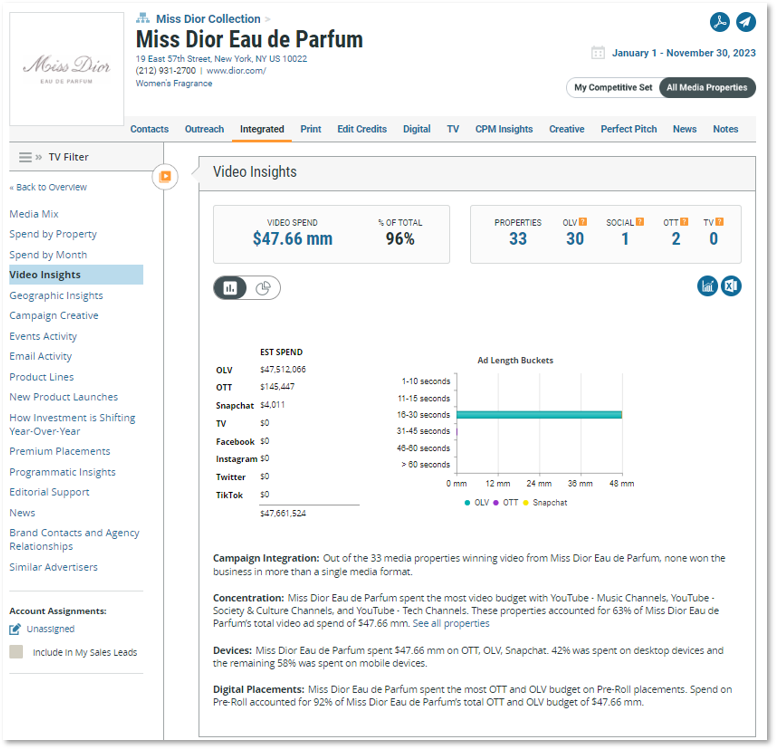Select All Media Properties toggle option
This screenshot has height=749, width=776.
[707, 88]
